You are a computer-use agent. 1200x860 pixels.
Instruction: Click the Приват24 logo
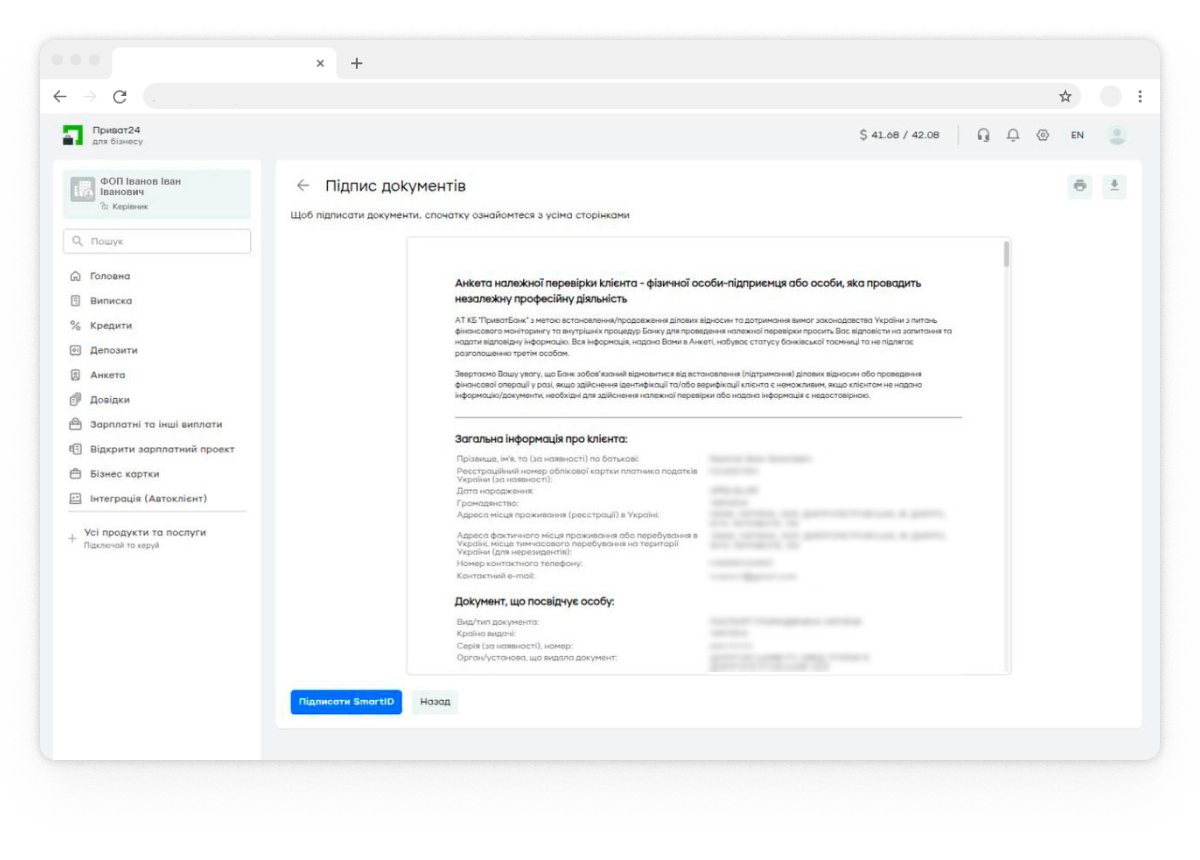point(73,135)
